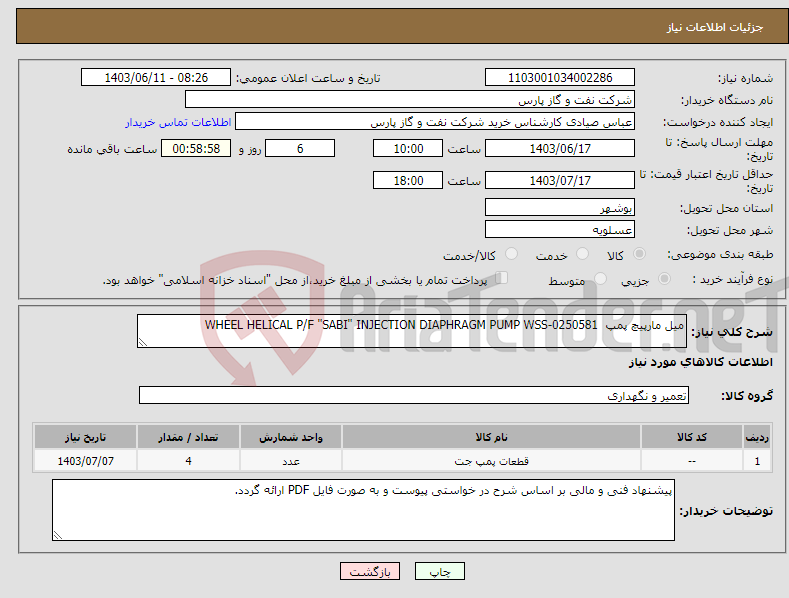Click the resize handle of the description text area
Viewport: 789px width, 598px height.
coord(143,342)
